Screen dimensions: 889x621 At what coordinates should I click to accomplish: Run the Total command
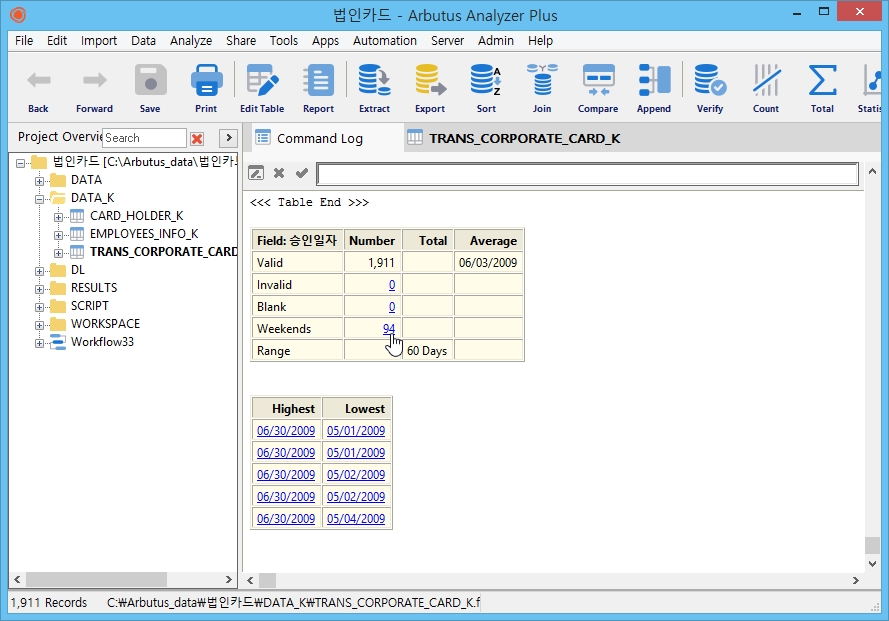[x=822, y=88]
